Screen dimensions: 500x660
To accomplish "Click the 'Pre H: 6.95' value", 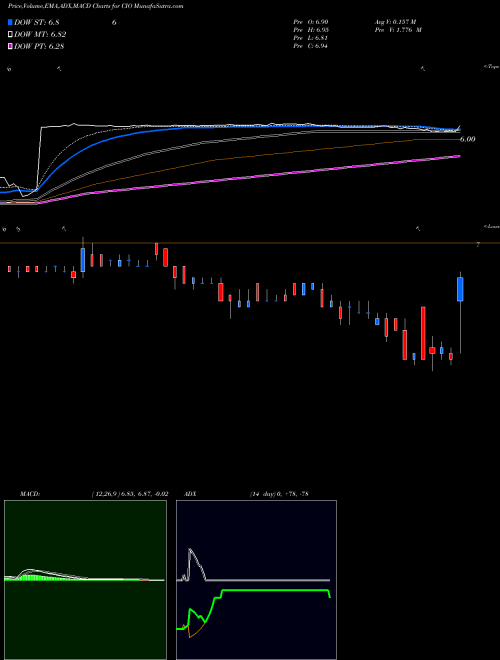I will tap(311, 30).
